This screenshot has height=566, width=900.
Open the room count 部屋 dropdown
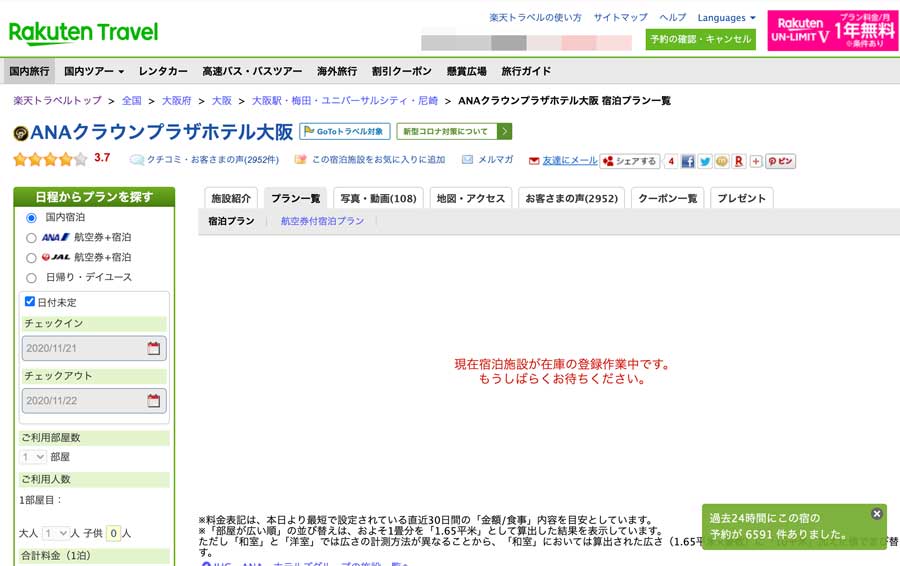coord(33,457)
